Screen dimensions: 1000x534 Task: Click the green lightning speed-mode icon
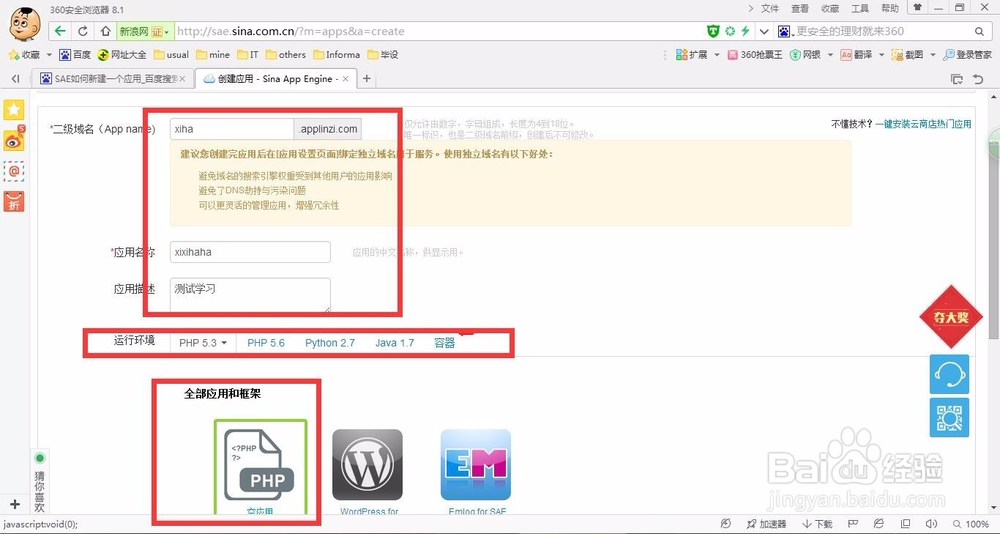pos(745,31)
